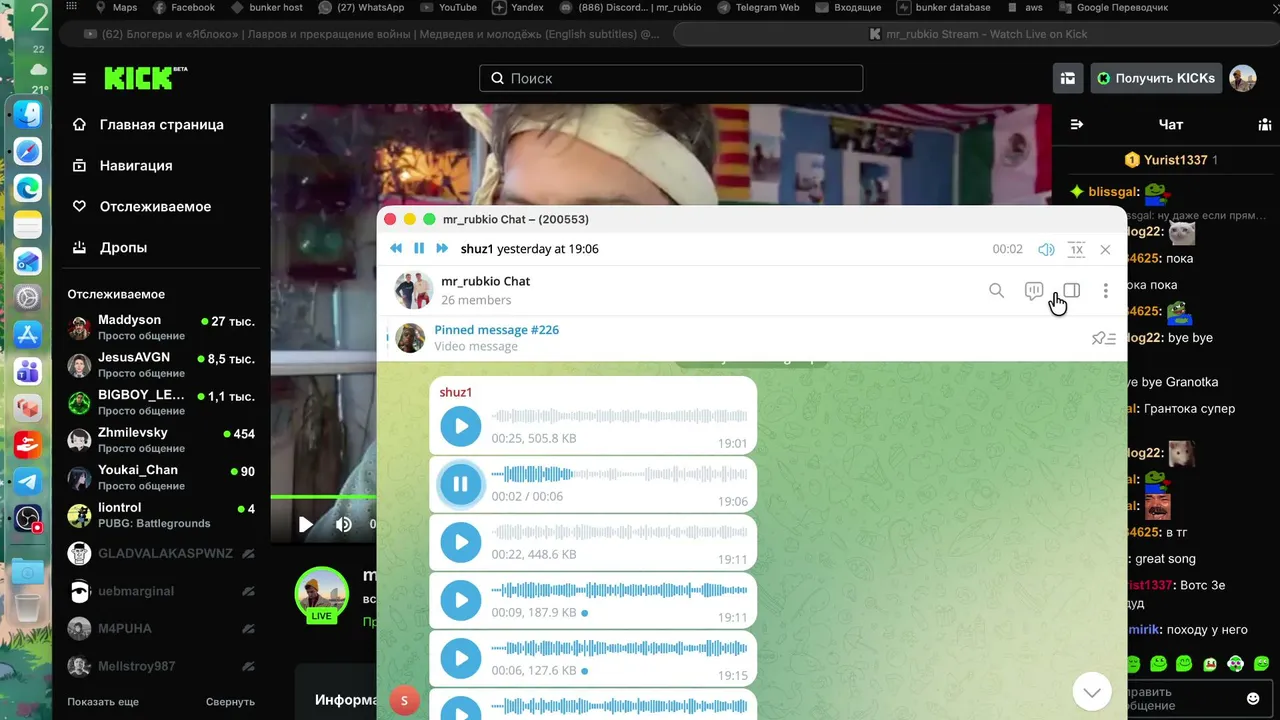
Task: Open Kick profile avatar menu
Action: point(1243,78)
